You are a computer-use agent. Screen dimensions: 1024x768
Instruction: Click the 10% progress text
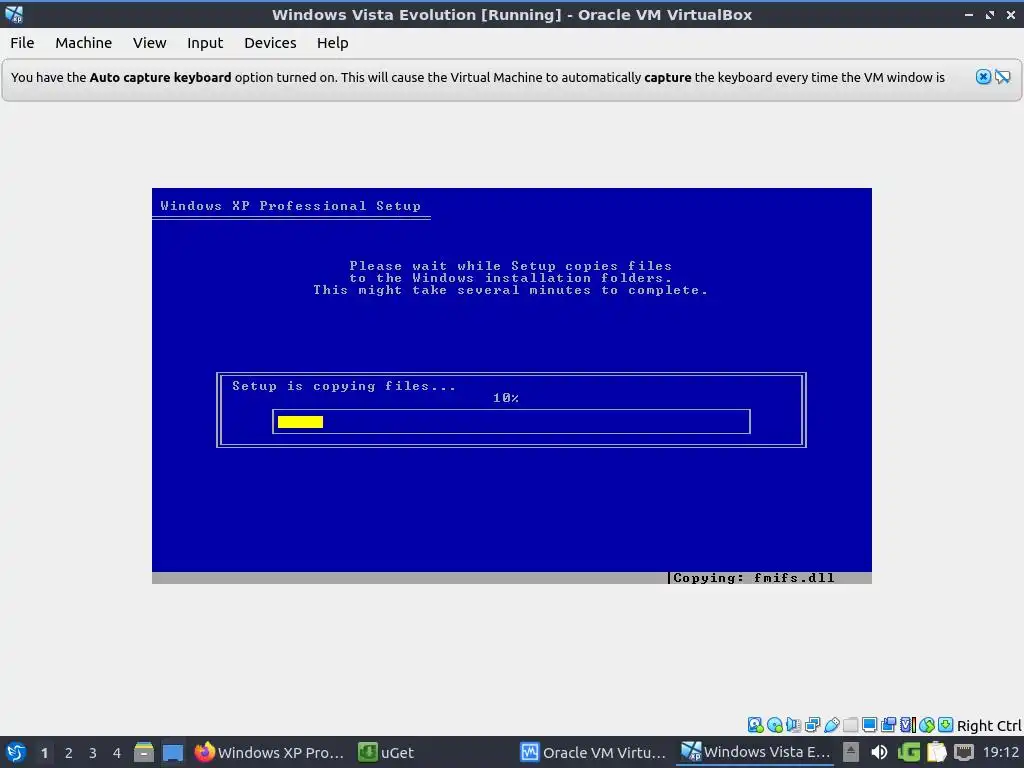tap(505, 398)
